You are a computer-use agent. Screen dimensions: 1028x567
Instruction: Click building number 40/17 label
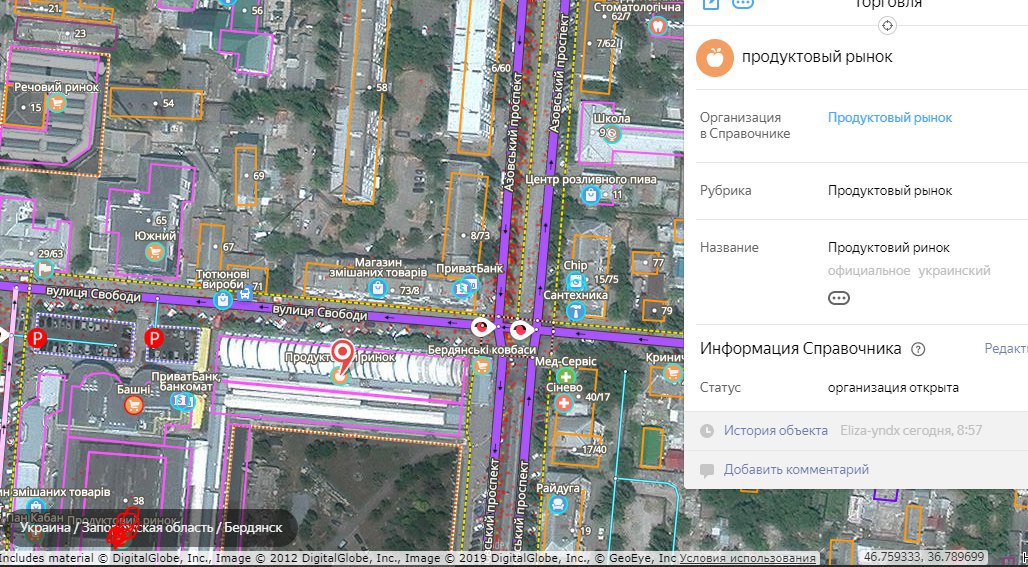pos(597,397)
